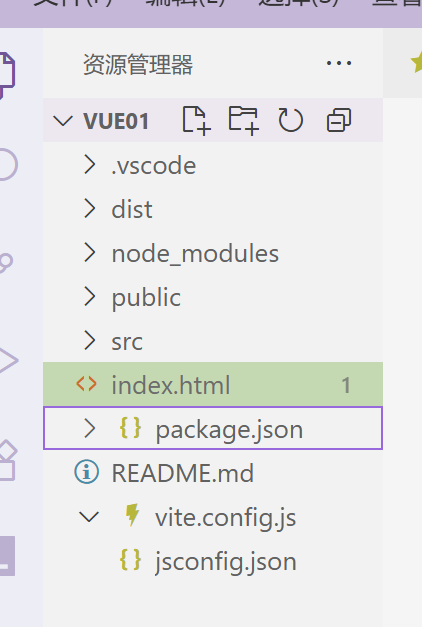The width and height of the screenshot is (422, 627).
Task: Select the public folder name
Action: [x=146, y=298]
